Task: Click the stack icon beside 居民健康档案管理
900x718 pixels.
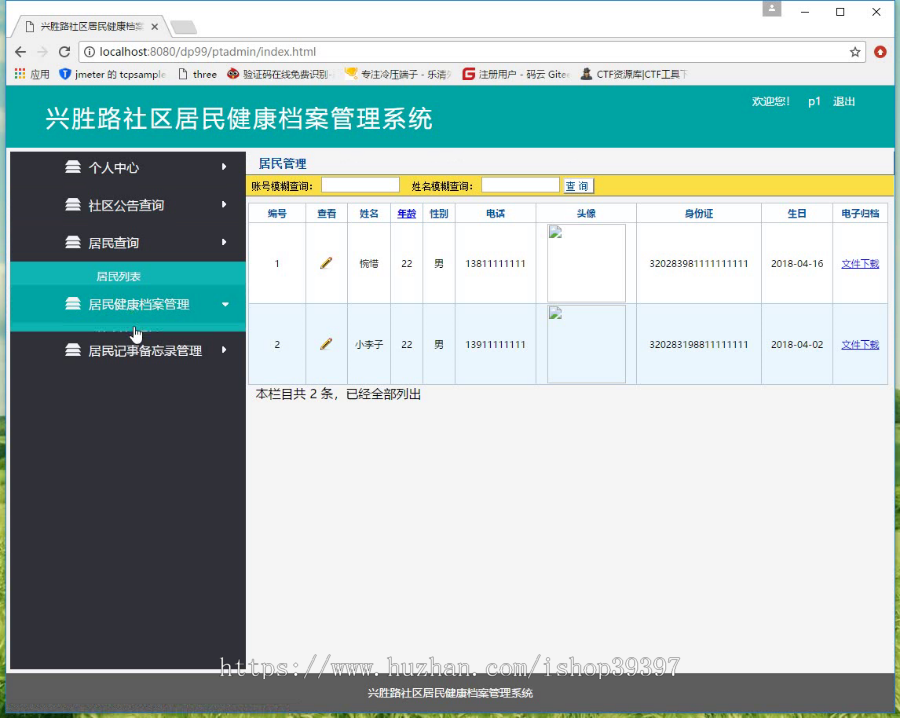Action: (73, 304)
